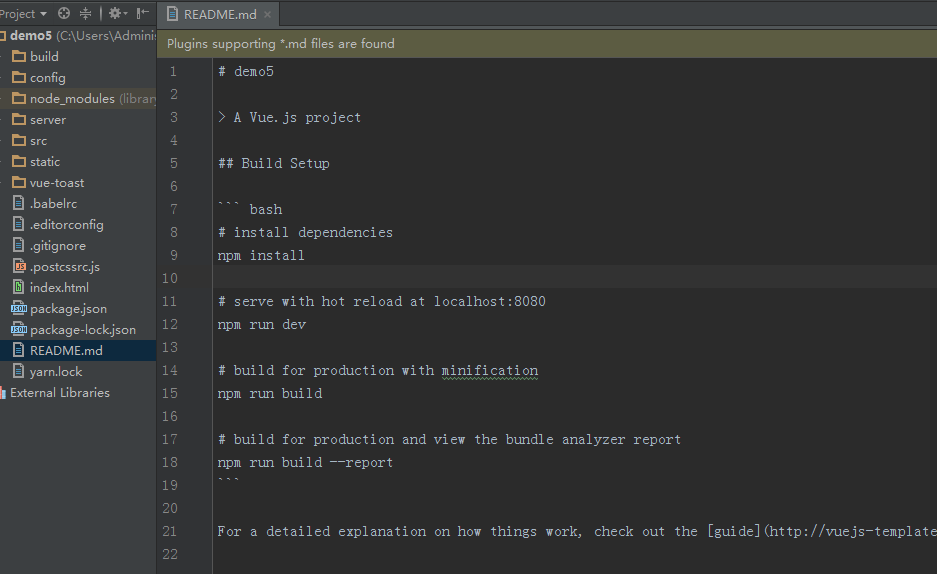Click the '## Build Setup' line

point(274,164)
